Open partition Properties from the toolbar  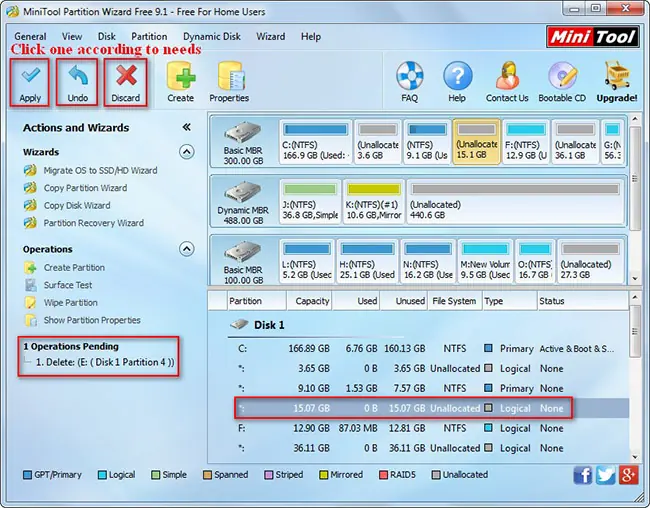coord(229,82)
